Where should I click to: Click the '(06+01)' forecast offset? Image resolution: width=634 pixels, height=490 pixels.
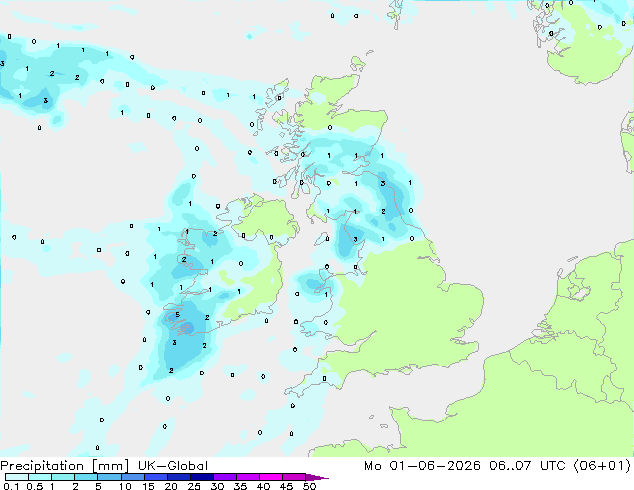[x=602, y=466]
